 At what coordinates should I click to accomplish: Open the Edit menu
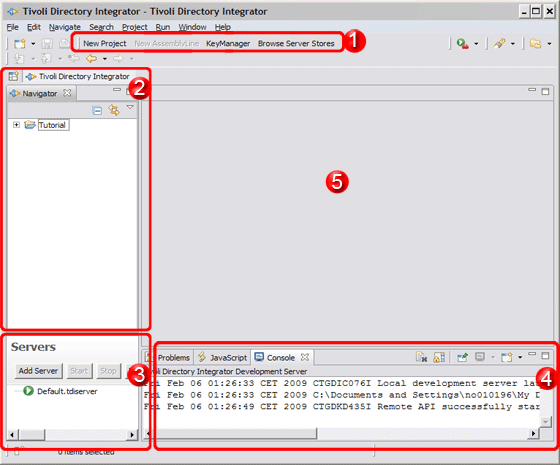coord(34,27)
